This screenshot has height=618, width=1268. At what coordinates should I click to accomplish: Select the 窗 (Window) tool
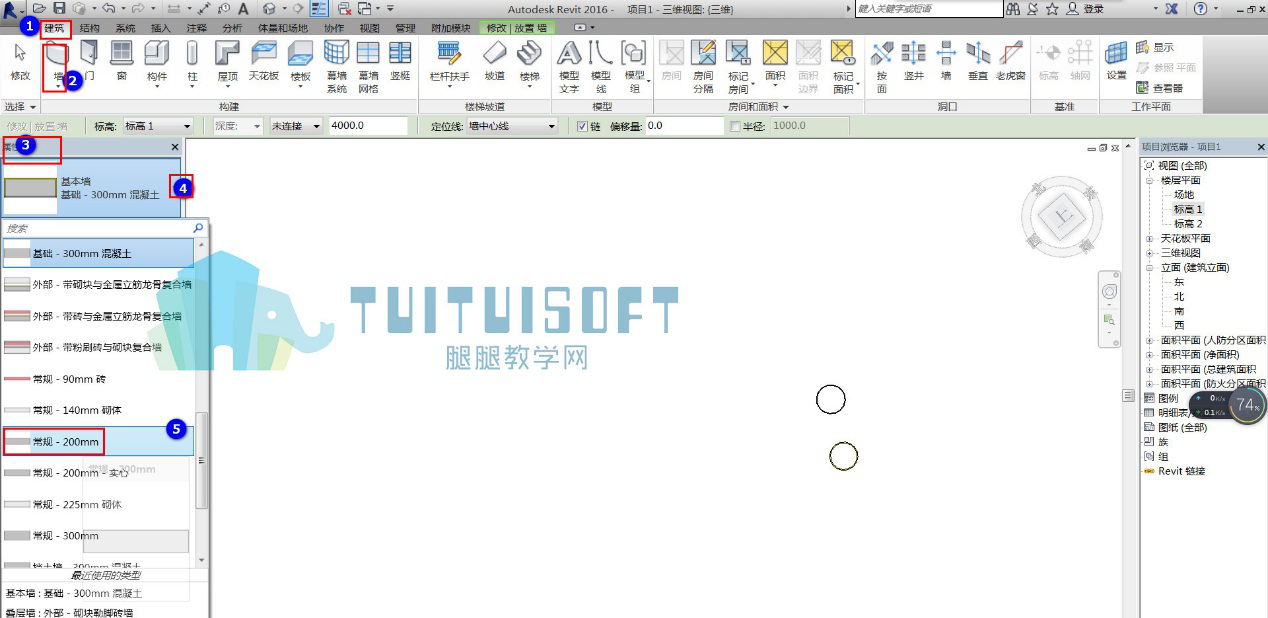coord(121,60)
